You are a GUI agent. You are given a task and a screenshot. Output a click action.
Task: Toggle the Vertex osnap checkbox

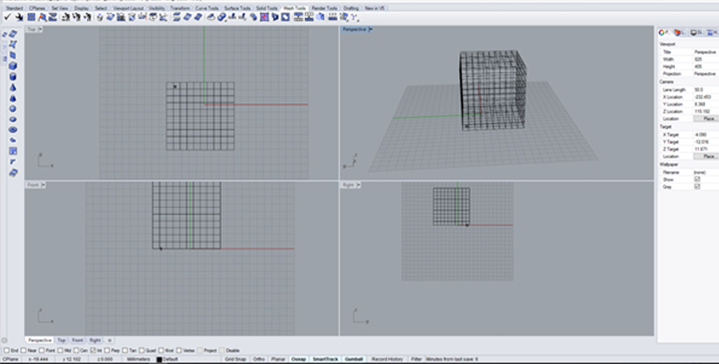click(179, 350)
